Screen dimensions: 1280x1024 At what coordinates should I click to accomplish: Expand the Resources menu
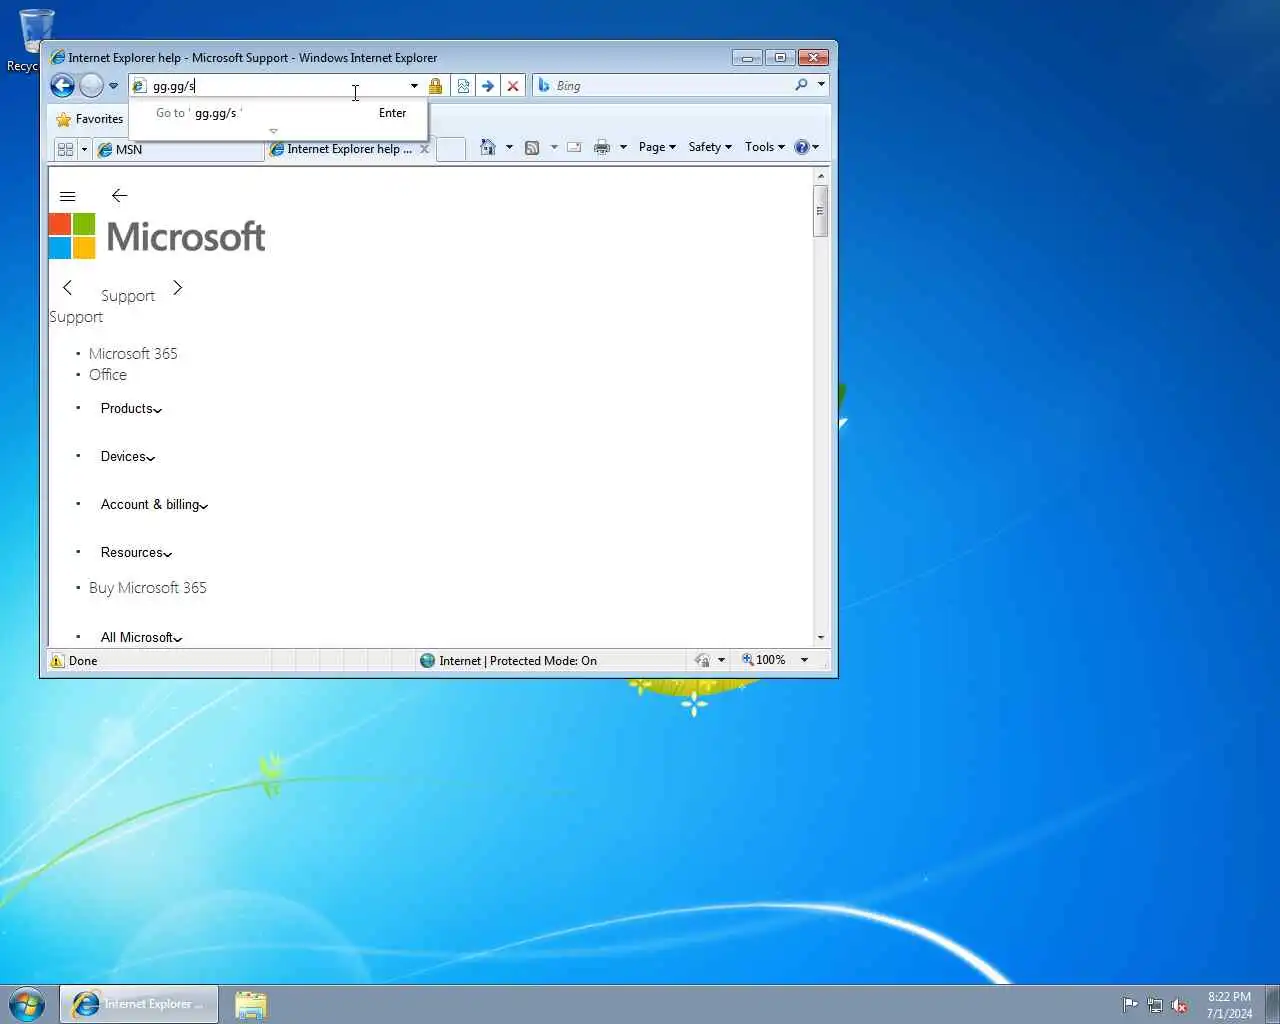pyautogui.click(x=136, y=553)
